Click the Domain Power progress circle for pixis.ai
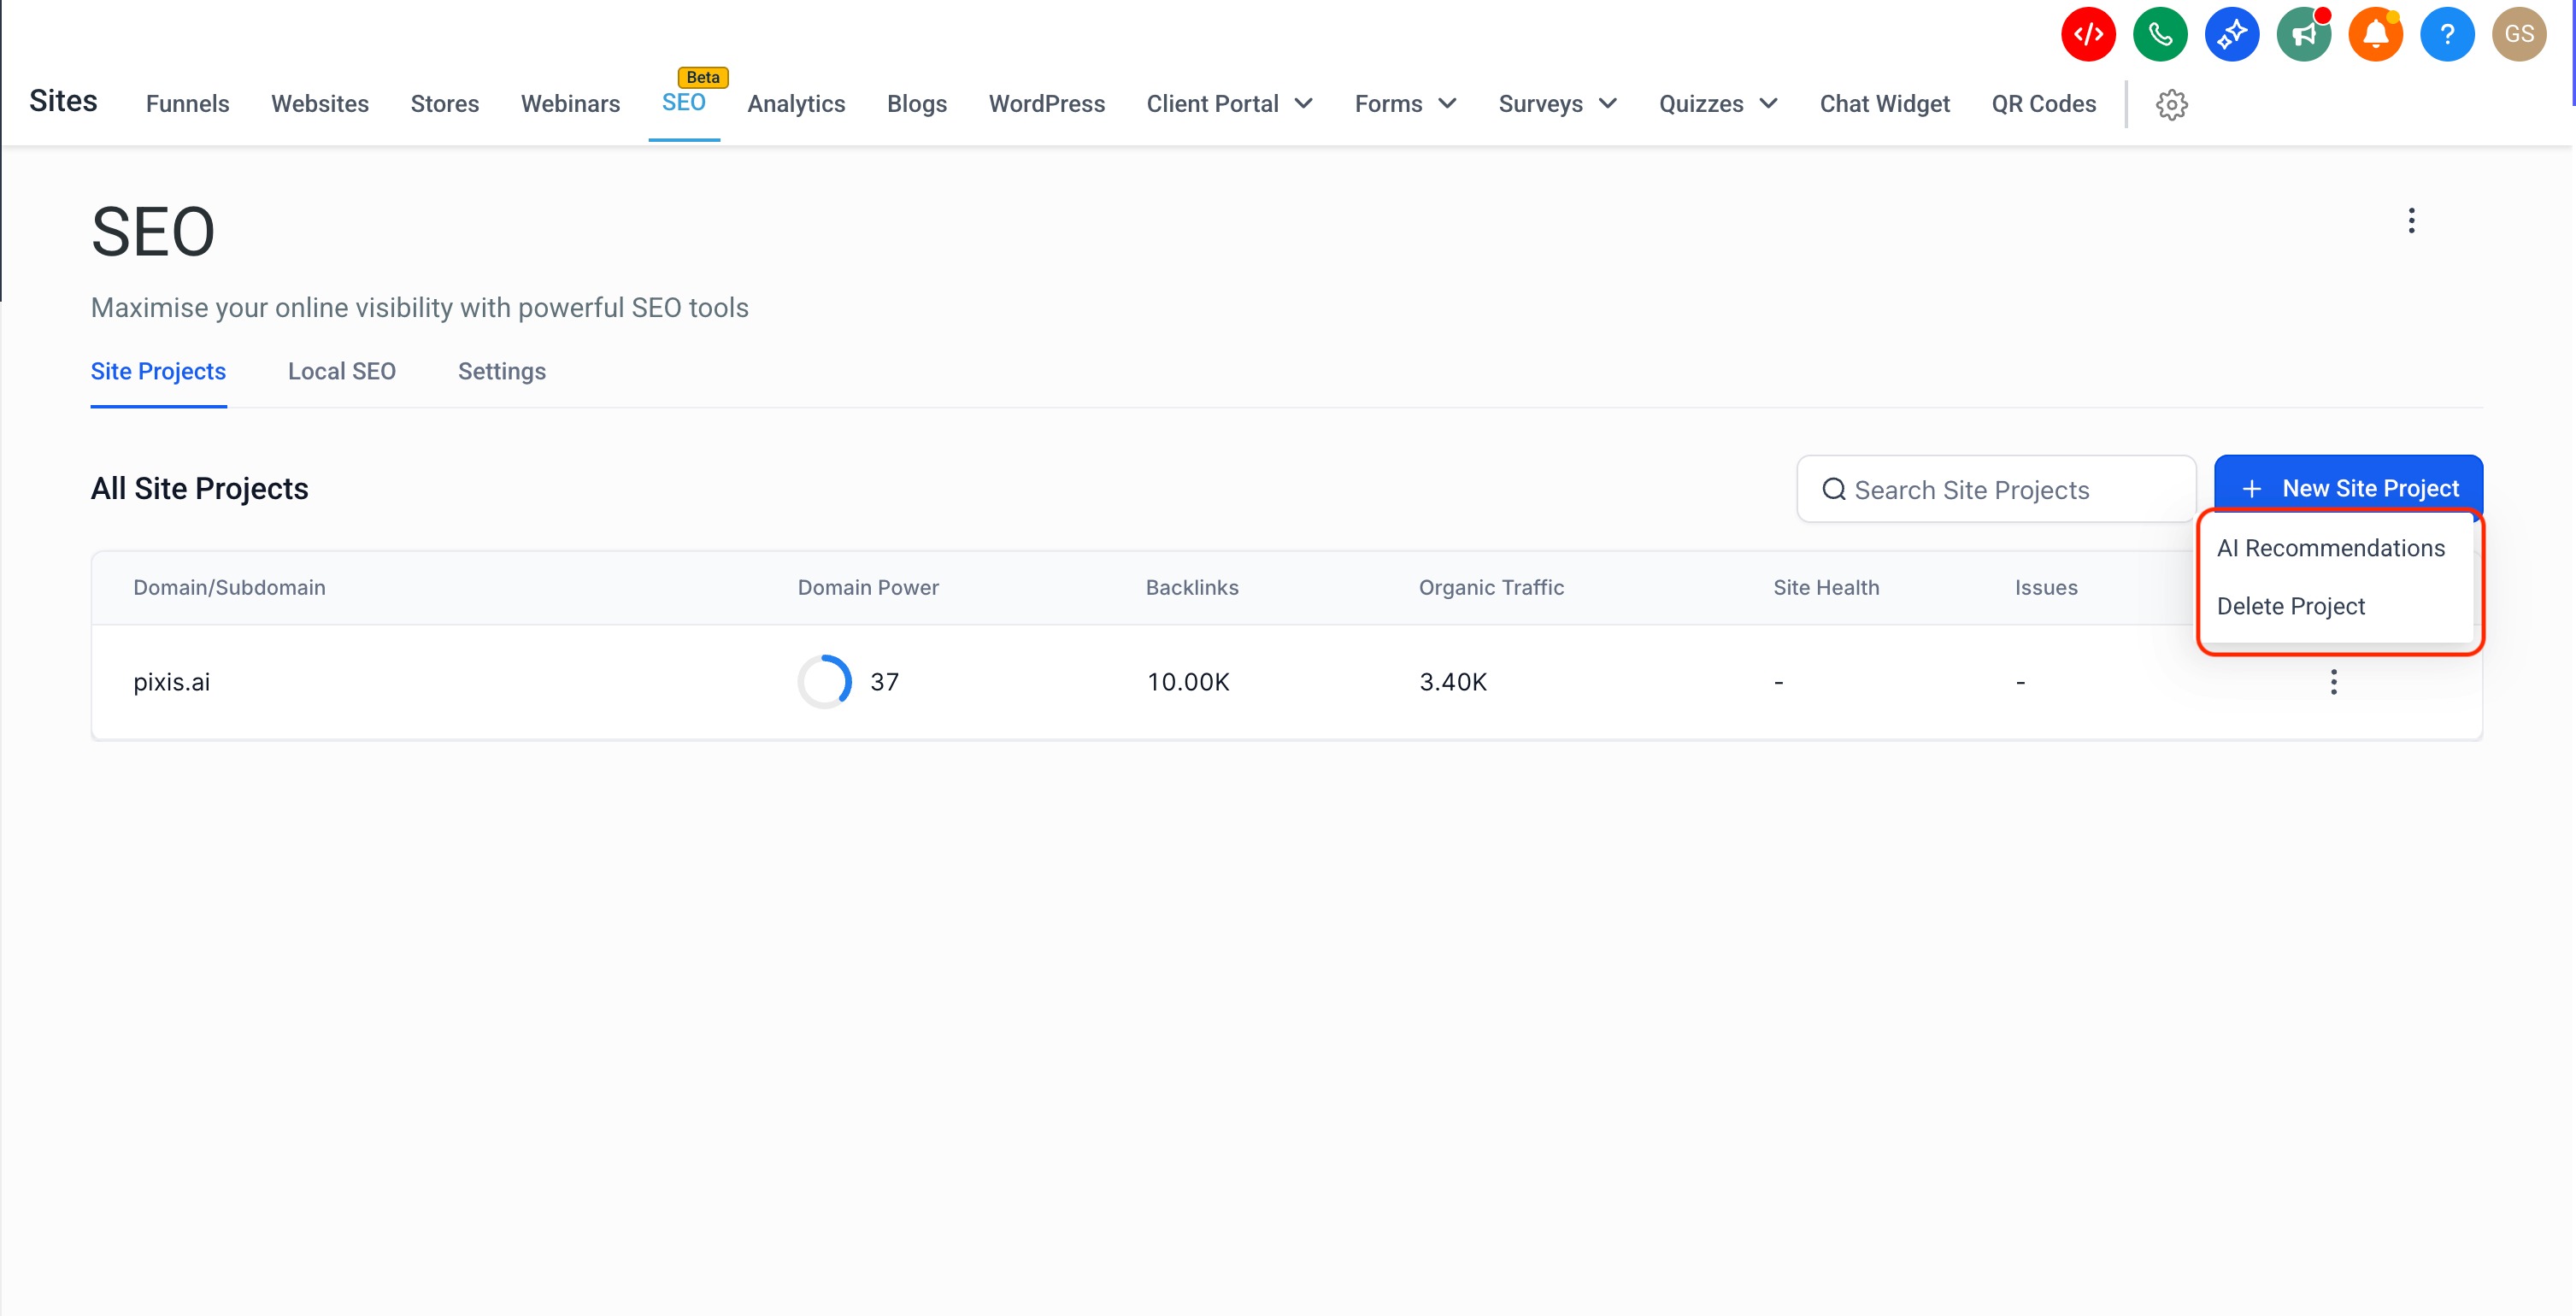2576x1316 pixels. [x=824, y=681]
